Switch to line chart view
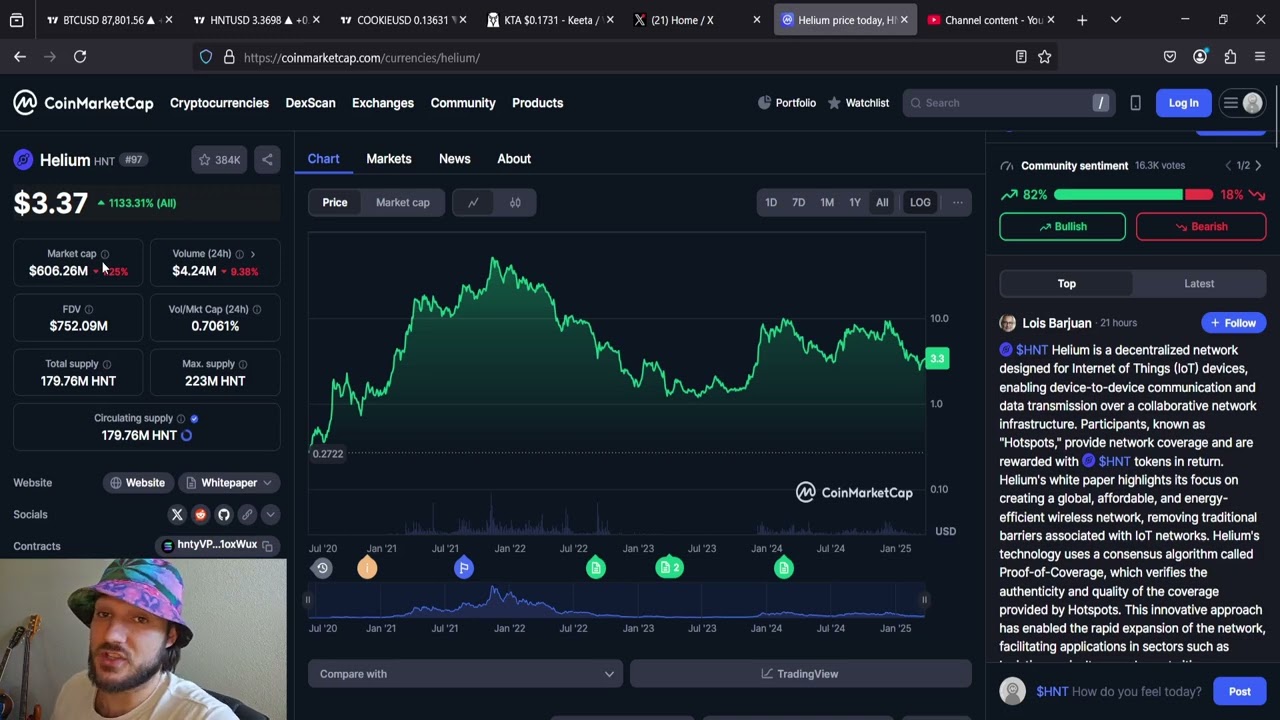Viewport: 1280px width, 720px height. [x=473, y=203]
